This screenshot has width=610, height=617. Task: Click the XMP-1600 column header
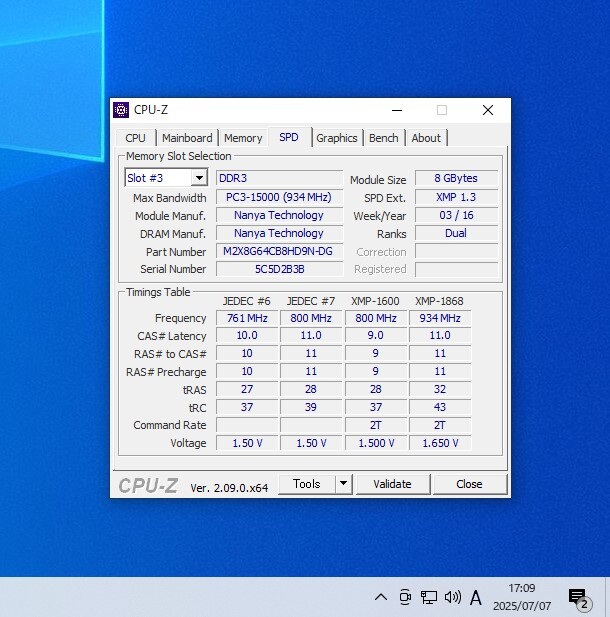[x=375, y=301]
